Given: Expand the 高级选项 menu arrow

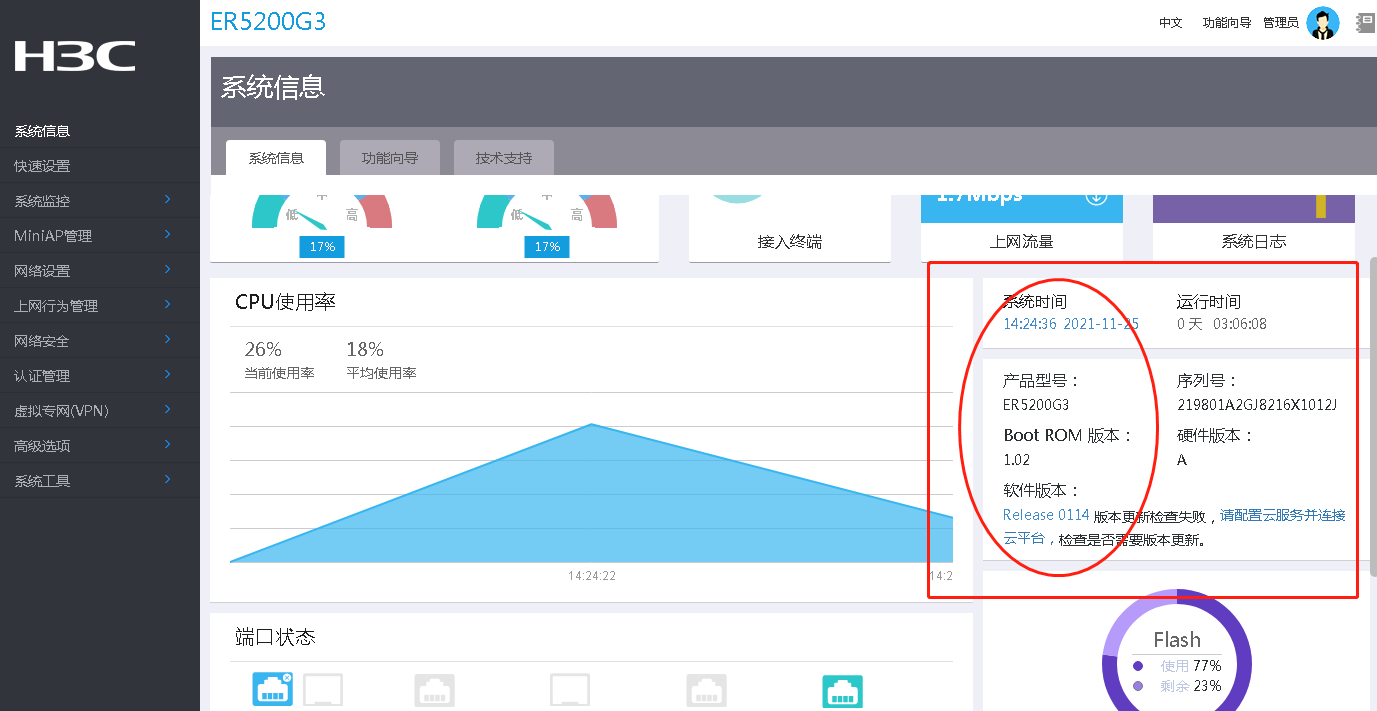Looking at the screenshot, I should 167,445.
